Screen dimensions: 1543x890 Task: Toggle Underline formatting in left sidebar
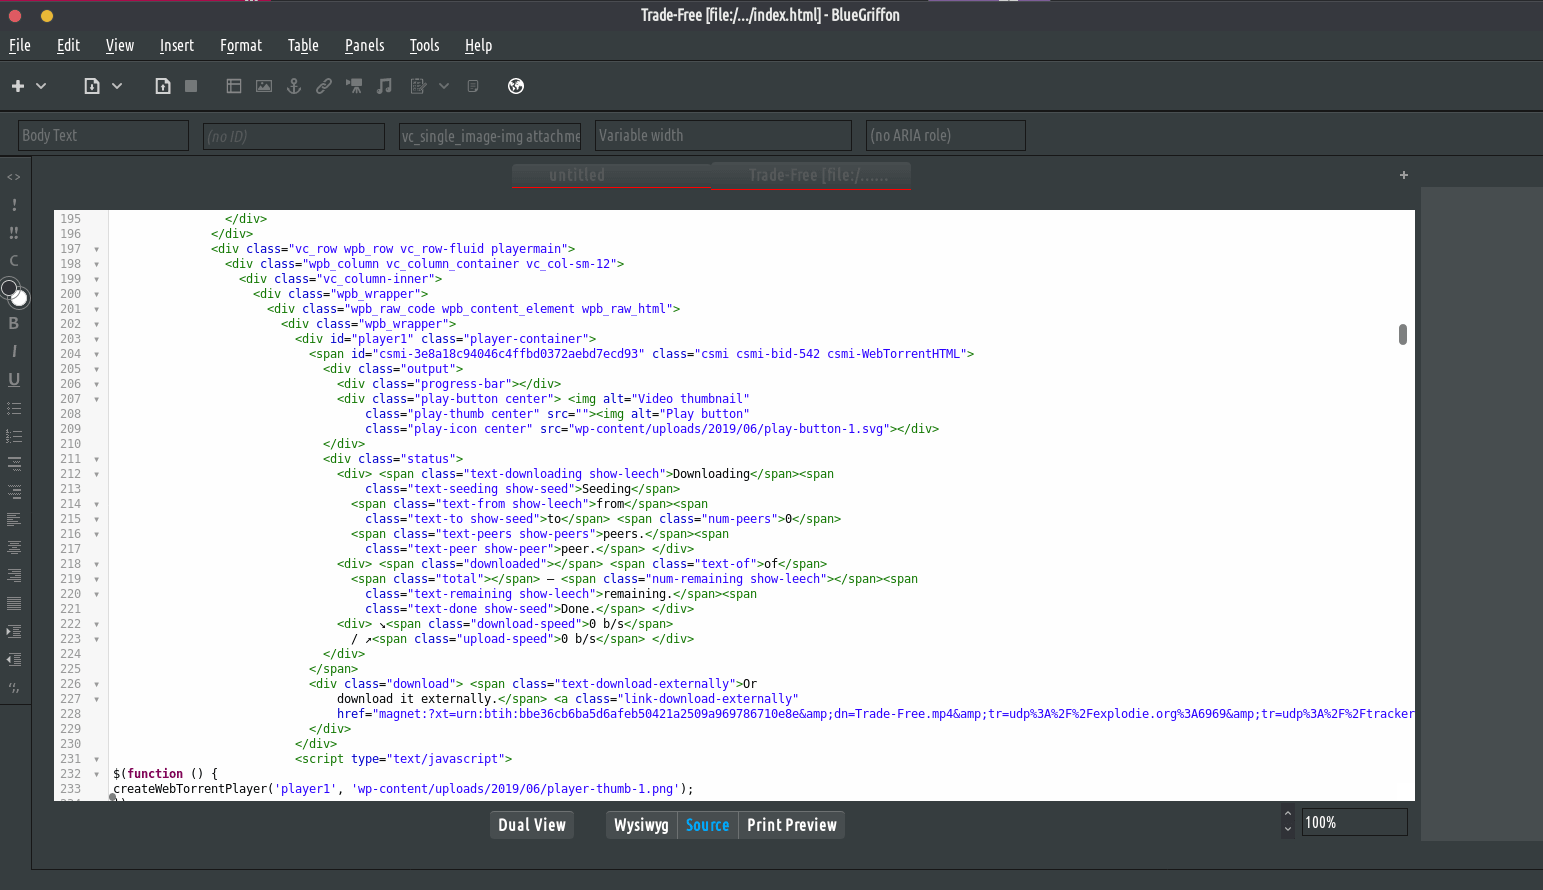pyautogui.click(x=14, y=379)
